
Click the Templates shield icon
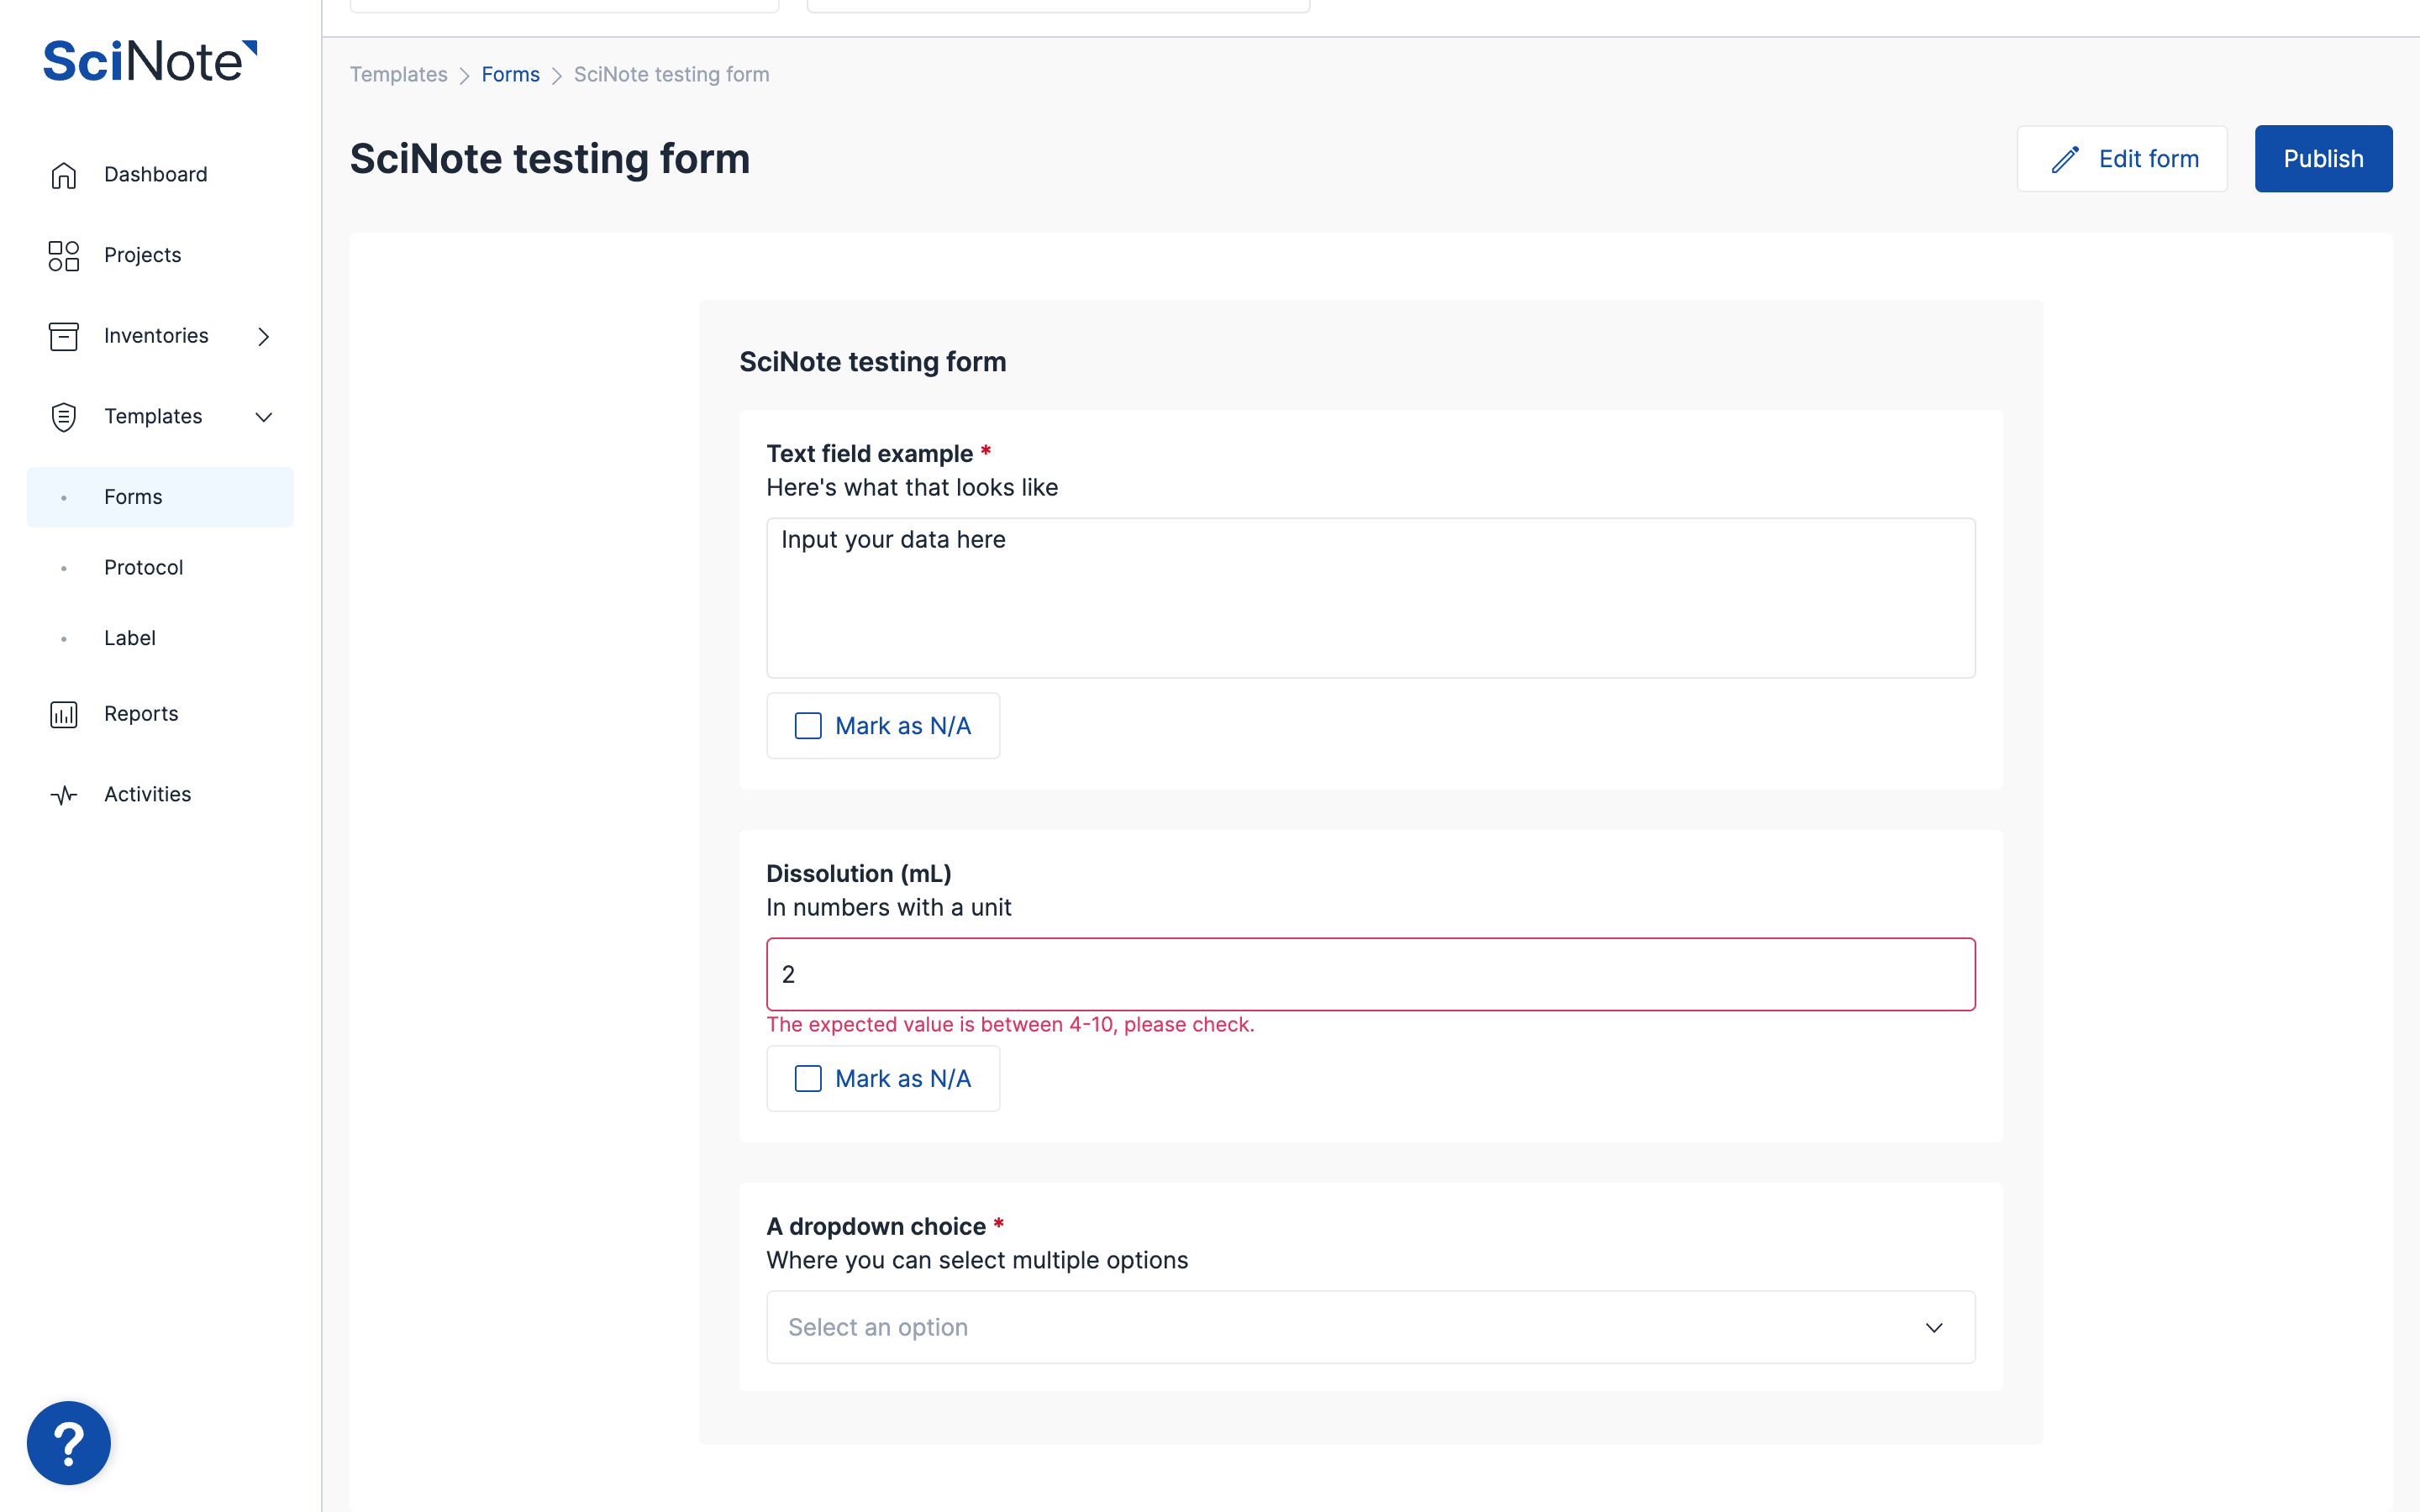pos(63,417)
